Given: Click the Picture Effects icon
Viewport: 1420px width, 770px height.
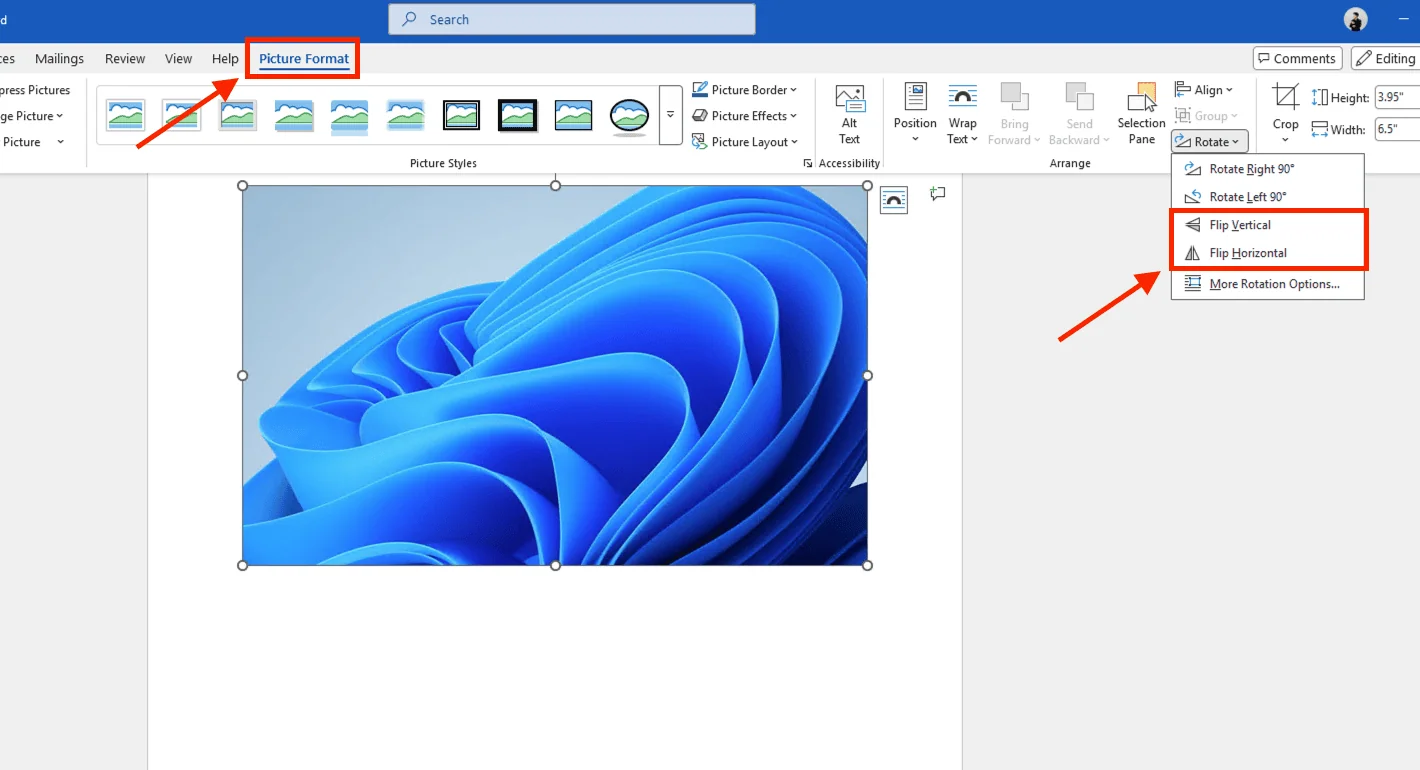Looking at the screenshot, I should click(699, 115).
